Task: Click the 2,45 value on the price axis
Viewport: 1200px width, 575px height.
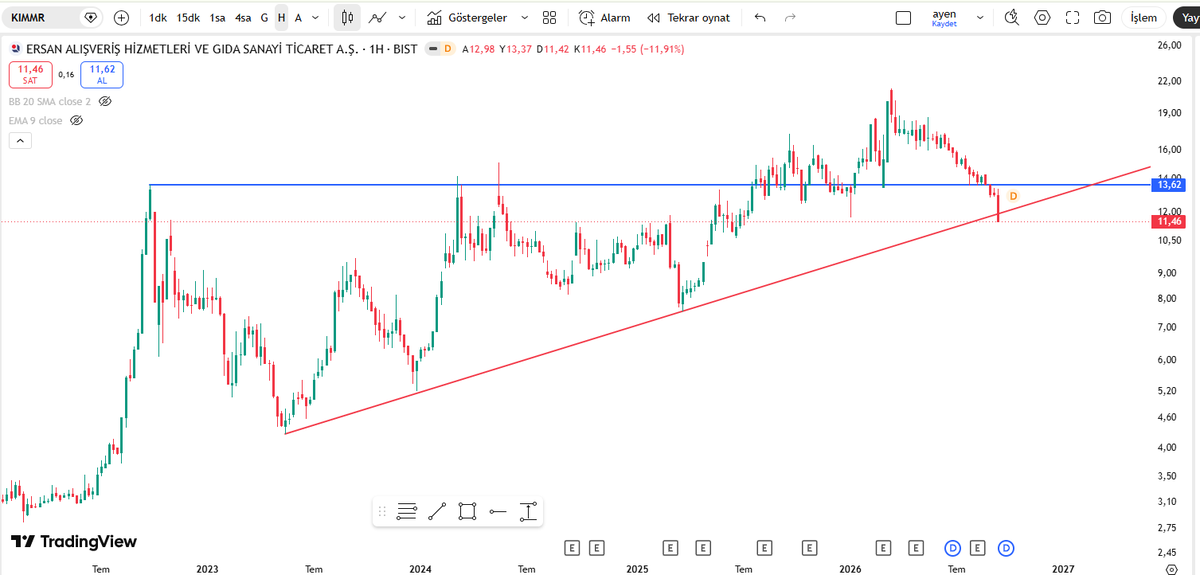Action: [1169, 551]
